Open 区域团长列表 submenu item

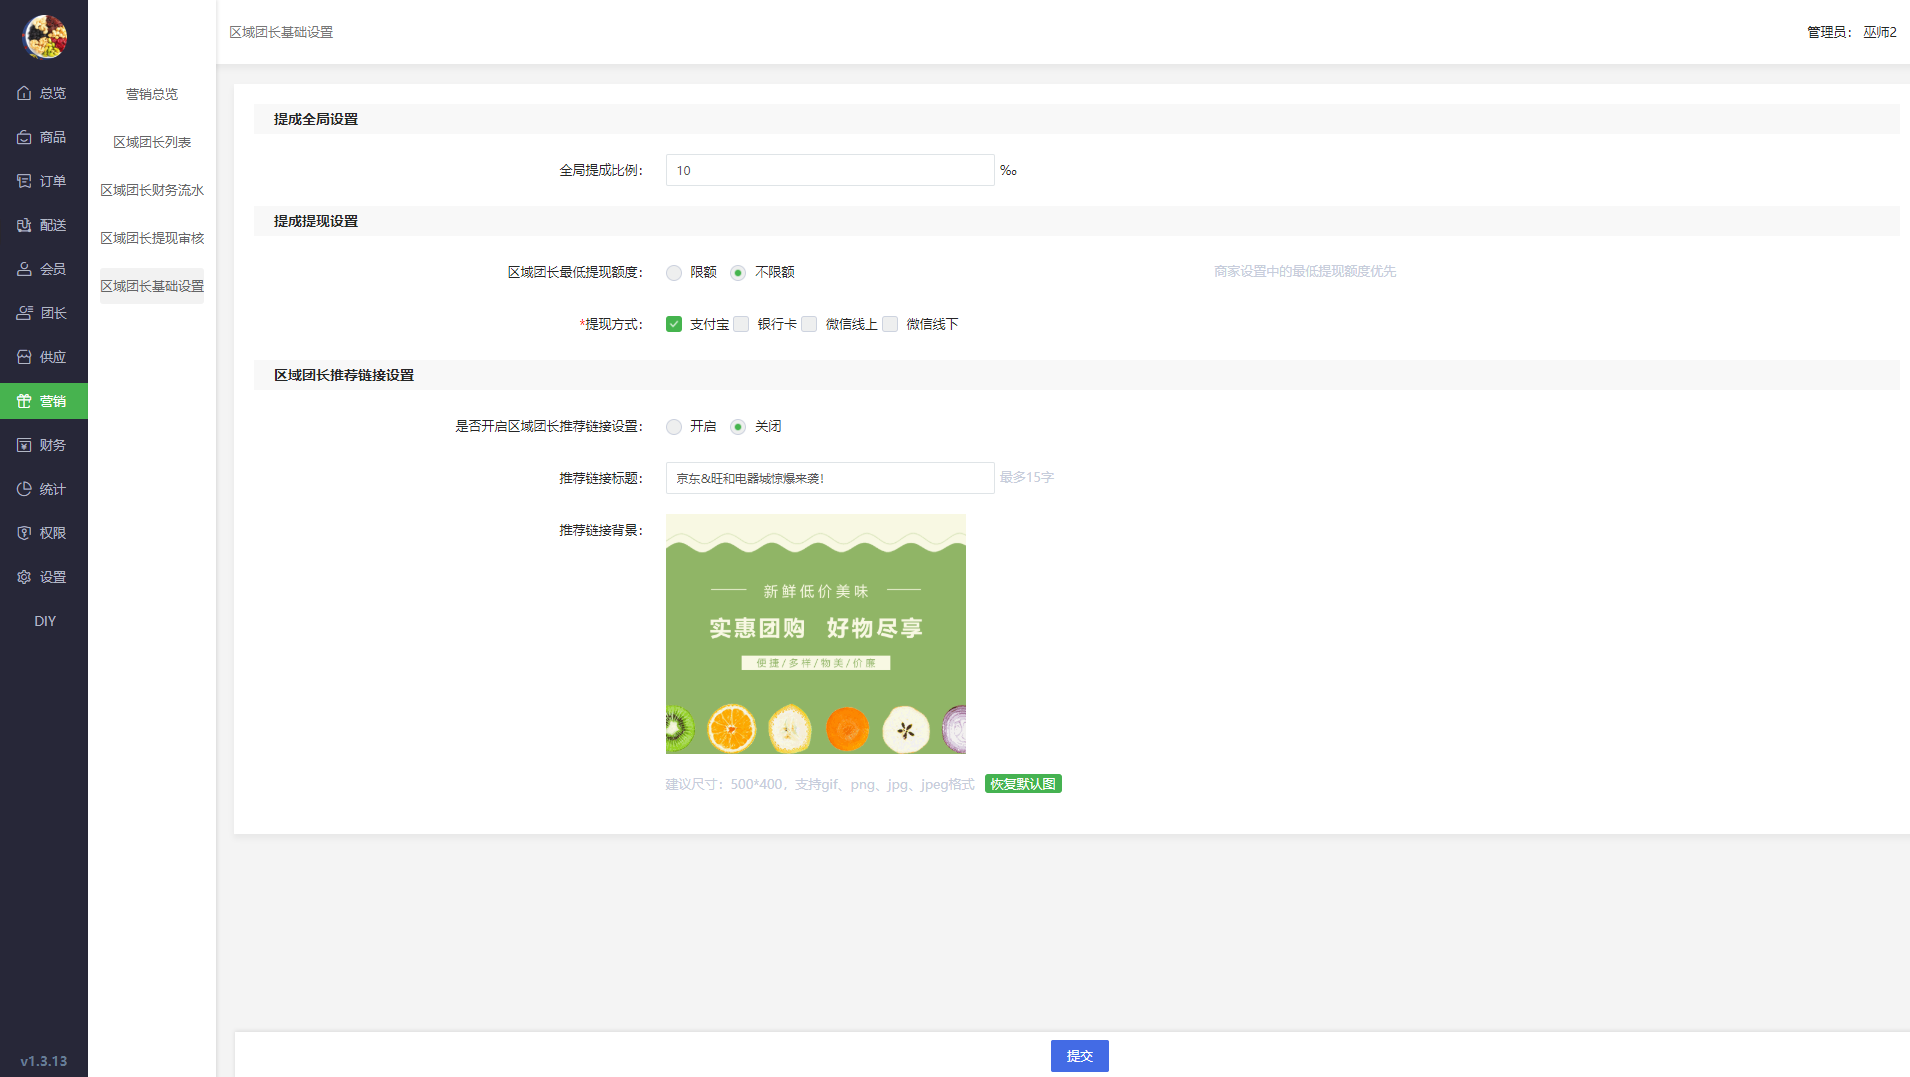(x=152, y=142)
